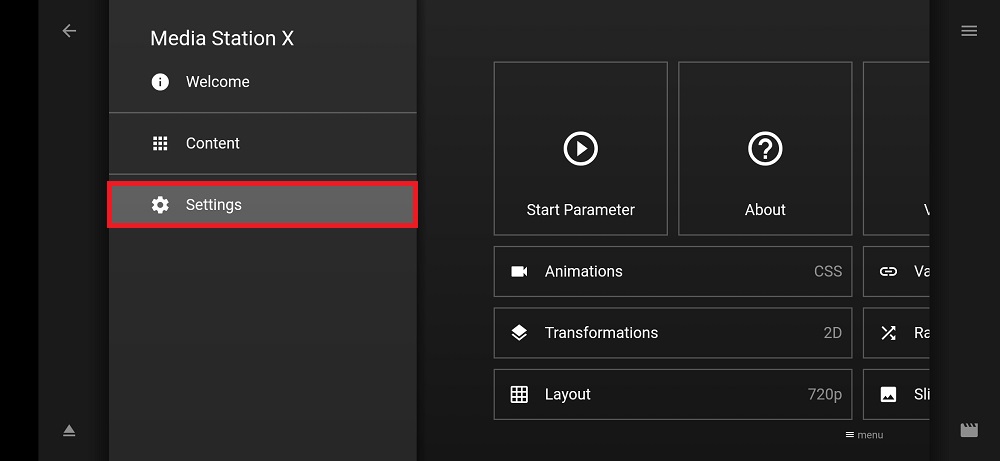The height and width of the screenshot is (461, 1000).
Task: Click the play circle icon in Start Parameter
Action: (x=580, y=149)
